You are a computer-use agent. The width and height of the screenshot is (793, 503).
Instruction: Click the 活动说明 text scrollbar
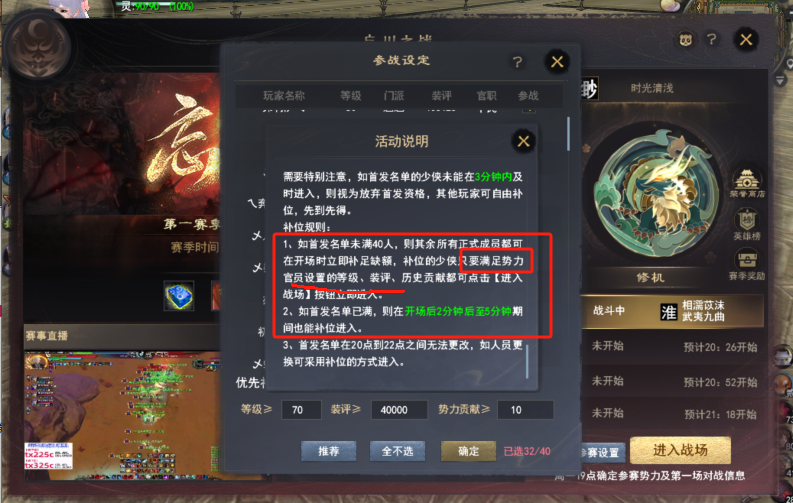click(x=527, y=361)
